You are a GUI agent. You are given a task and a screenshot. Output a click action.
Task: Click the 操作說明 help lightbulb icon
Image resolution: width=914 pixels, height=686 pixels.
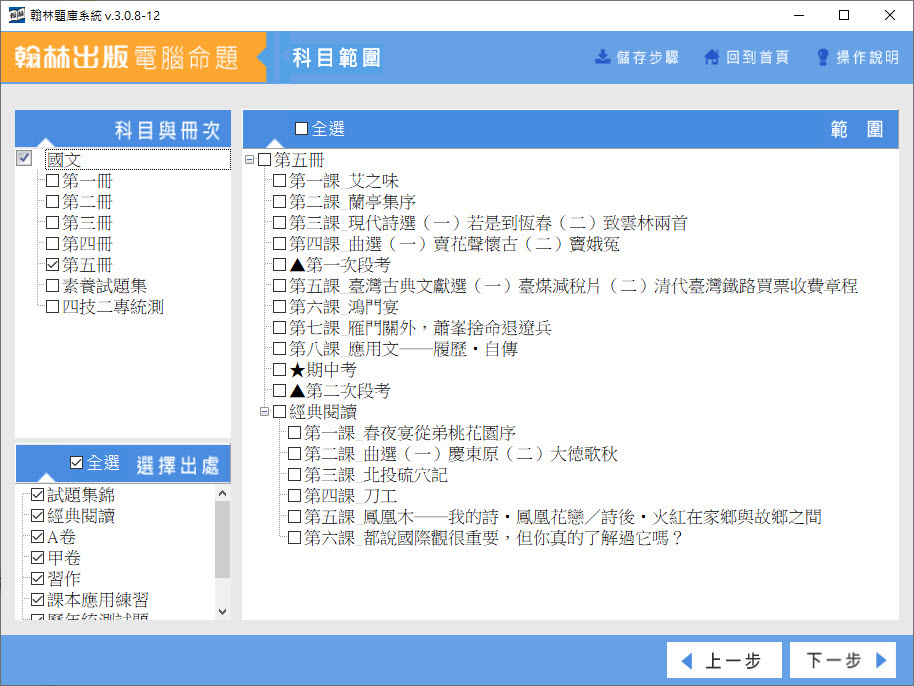click(823, 57)
